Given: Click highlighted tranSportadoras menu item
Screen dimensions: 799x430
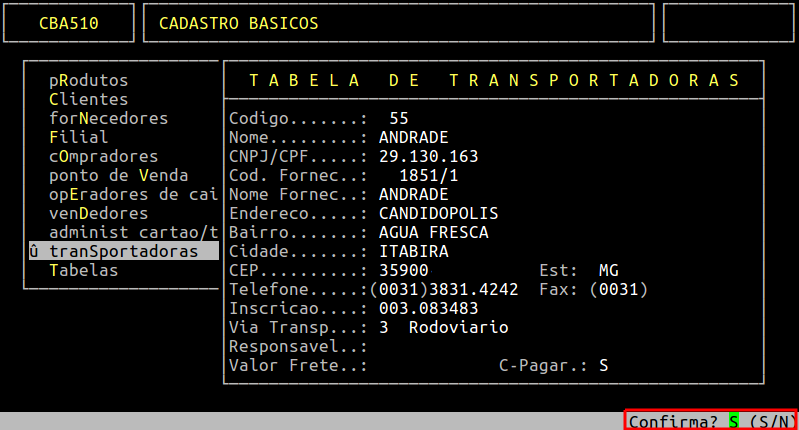Looking at the screenshot, I should (x=123, y=251).
